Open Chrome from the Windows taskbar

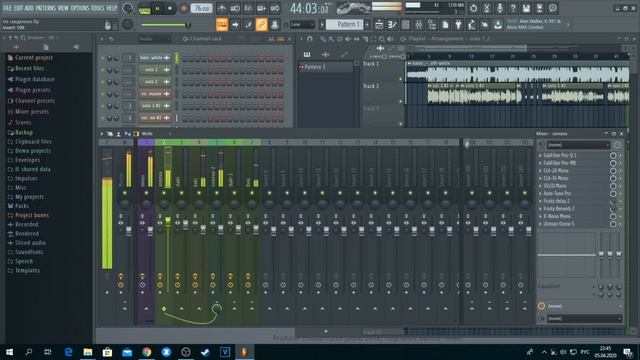point(147,351)
